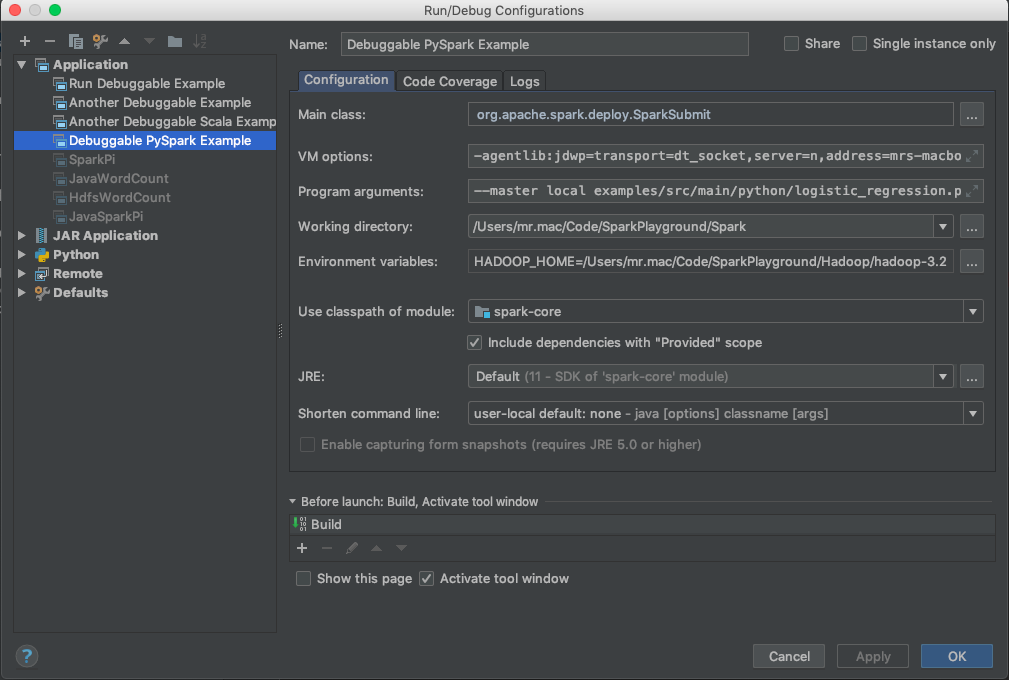Browse for Working directory
Image resolution: width=1009 pixels, height=680 pixels.
click(972, 226)
